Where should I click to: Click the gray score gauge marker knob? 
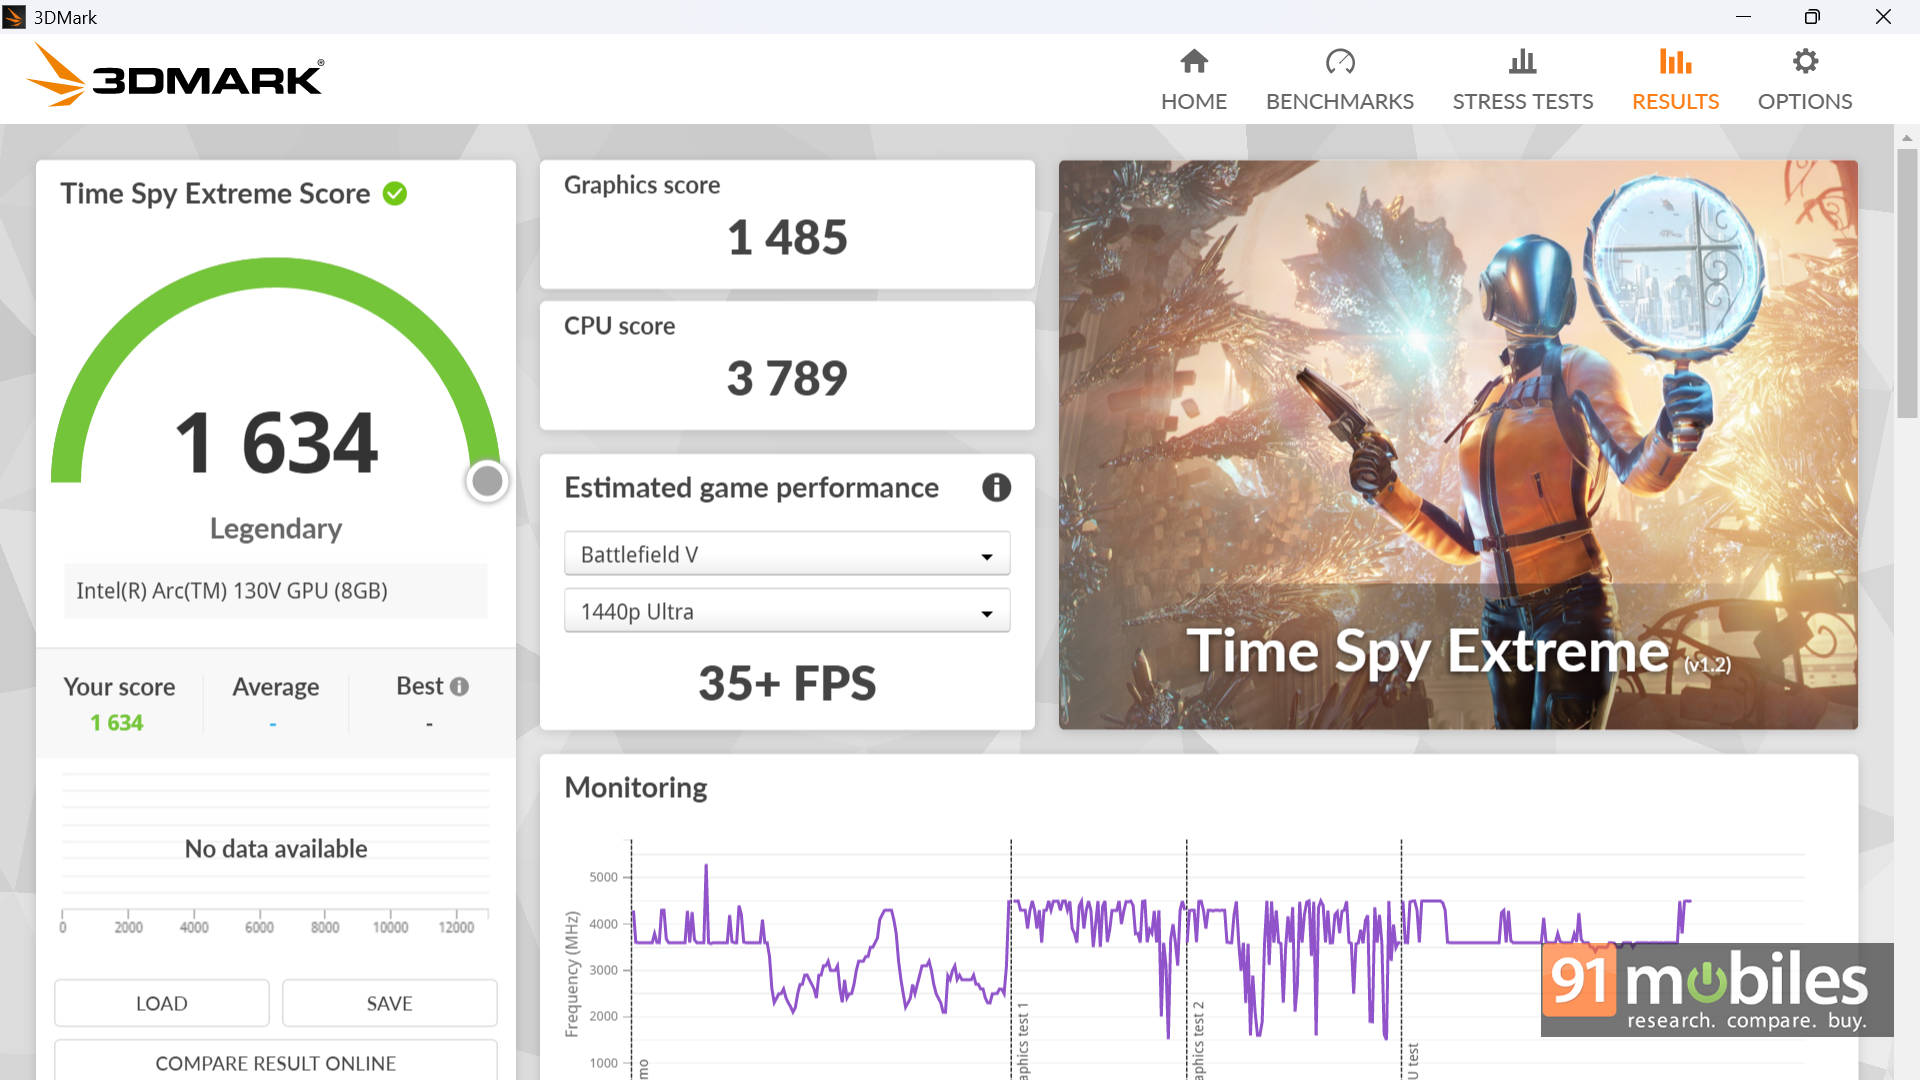(x=487, y=482)
